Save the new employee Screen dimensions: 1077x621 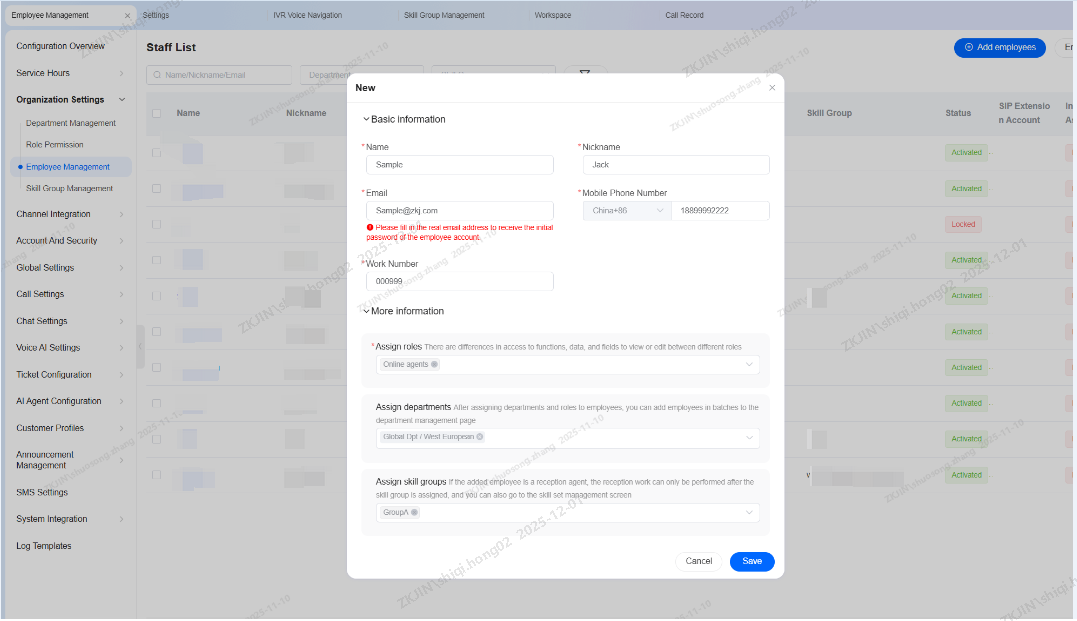click(751, 561)
